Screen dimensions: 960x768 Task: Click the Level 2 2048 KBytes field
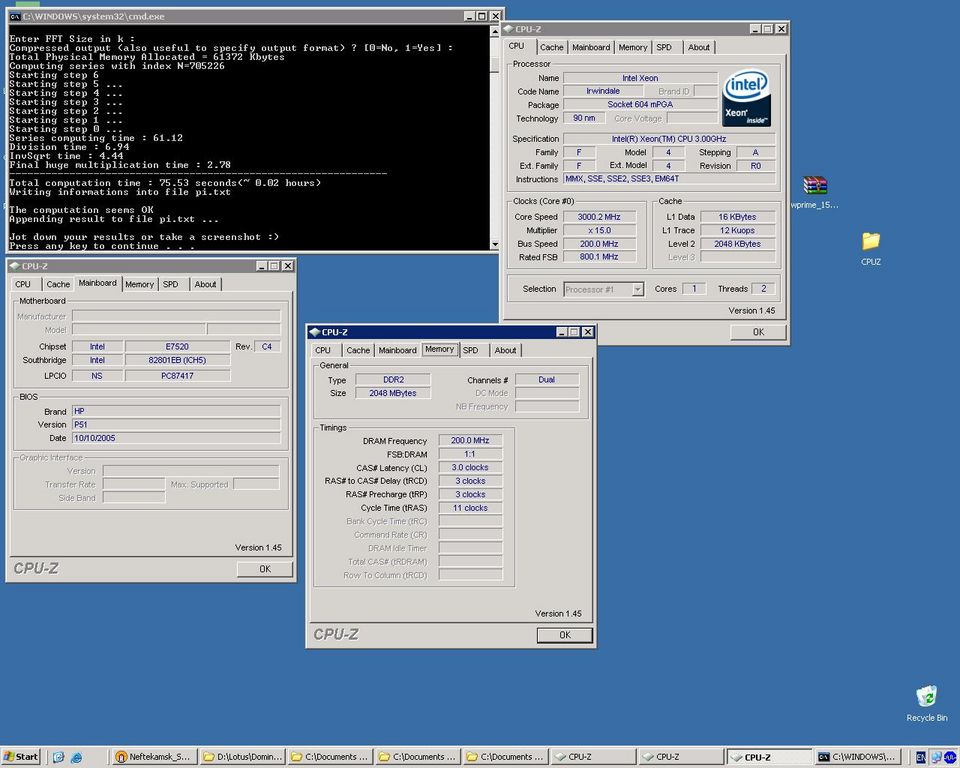coord(737,244)
